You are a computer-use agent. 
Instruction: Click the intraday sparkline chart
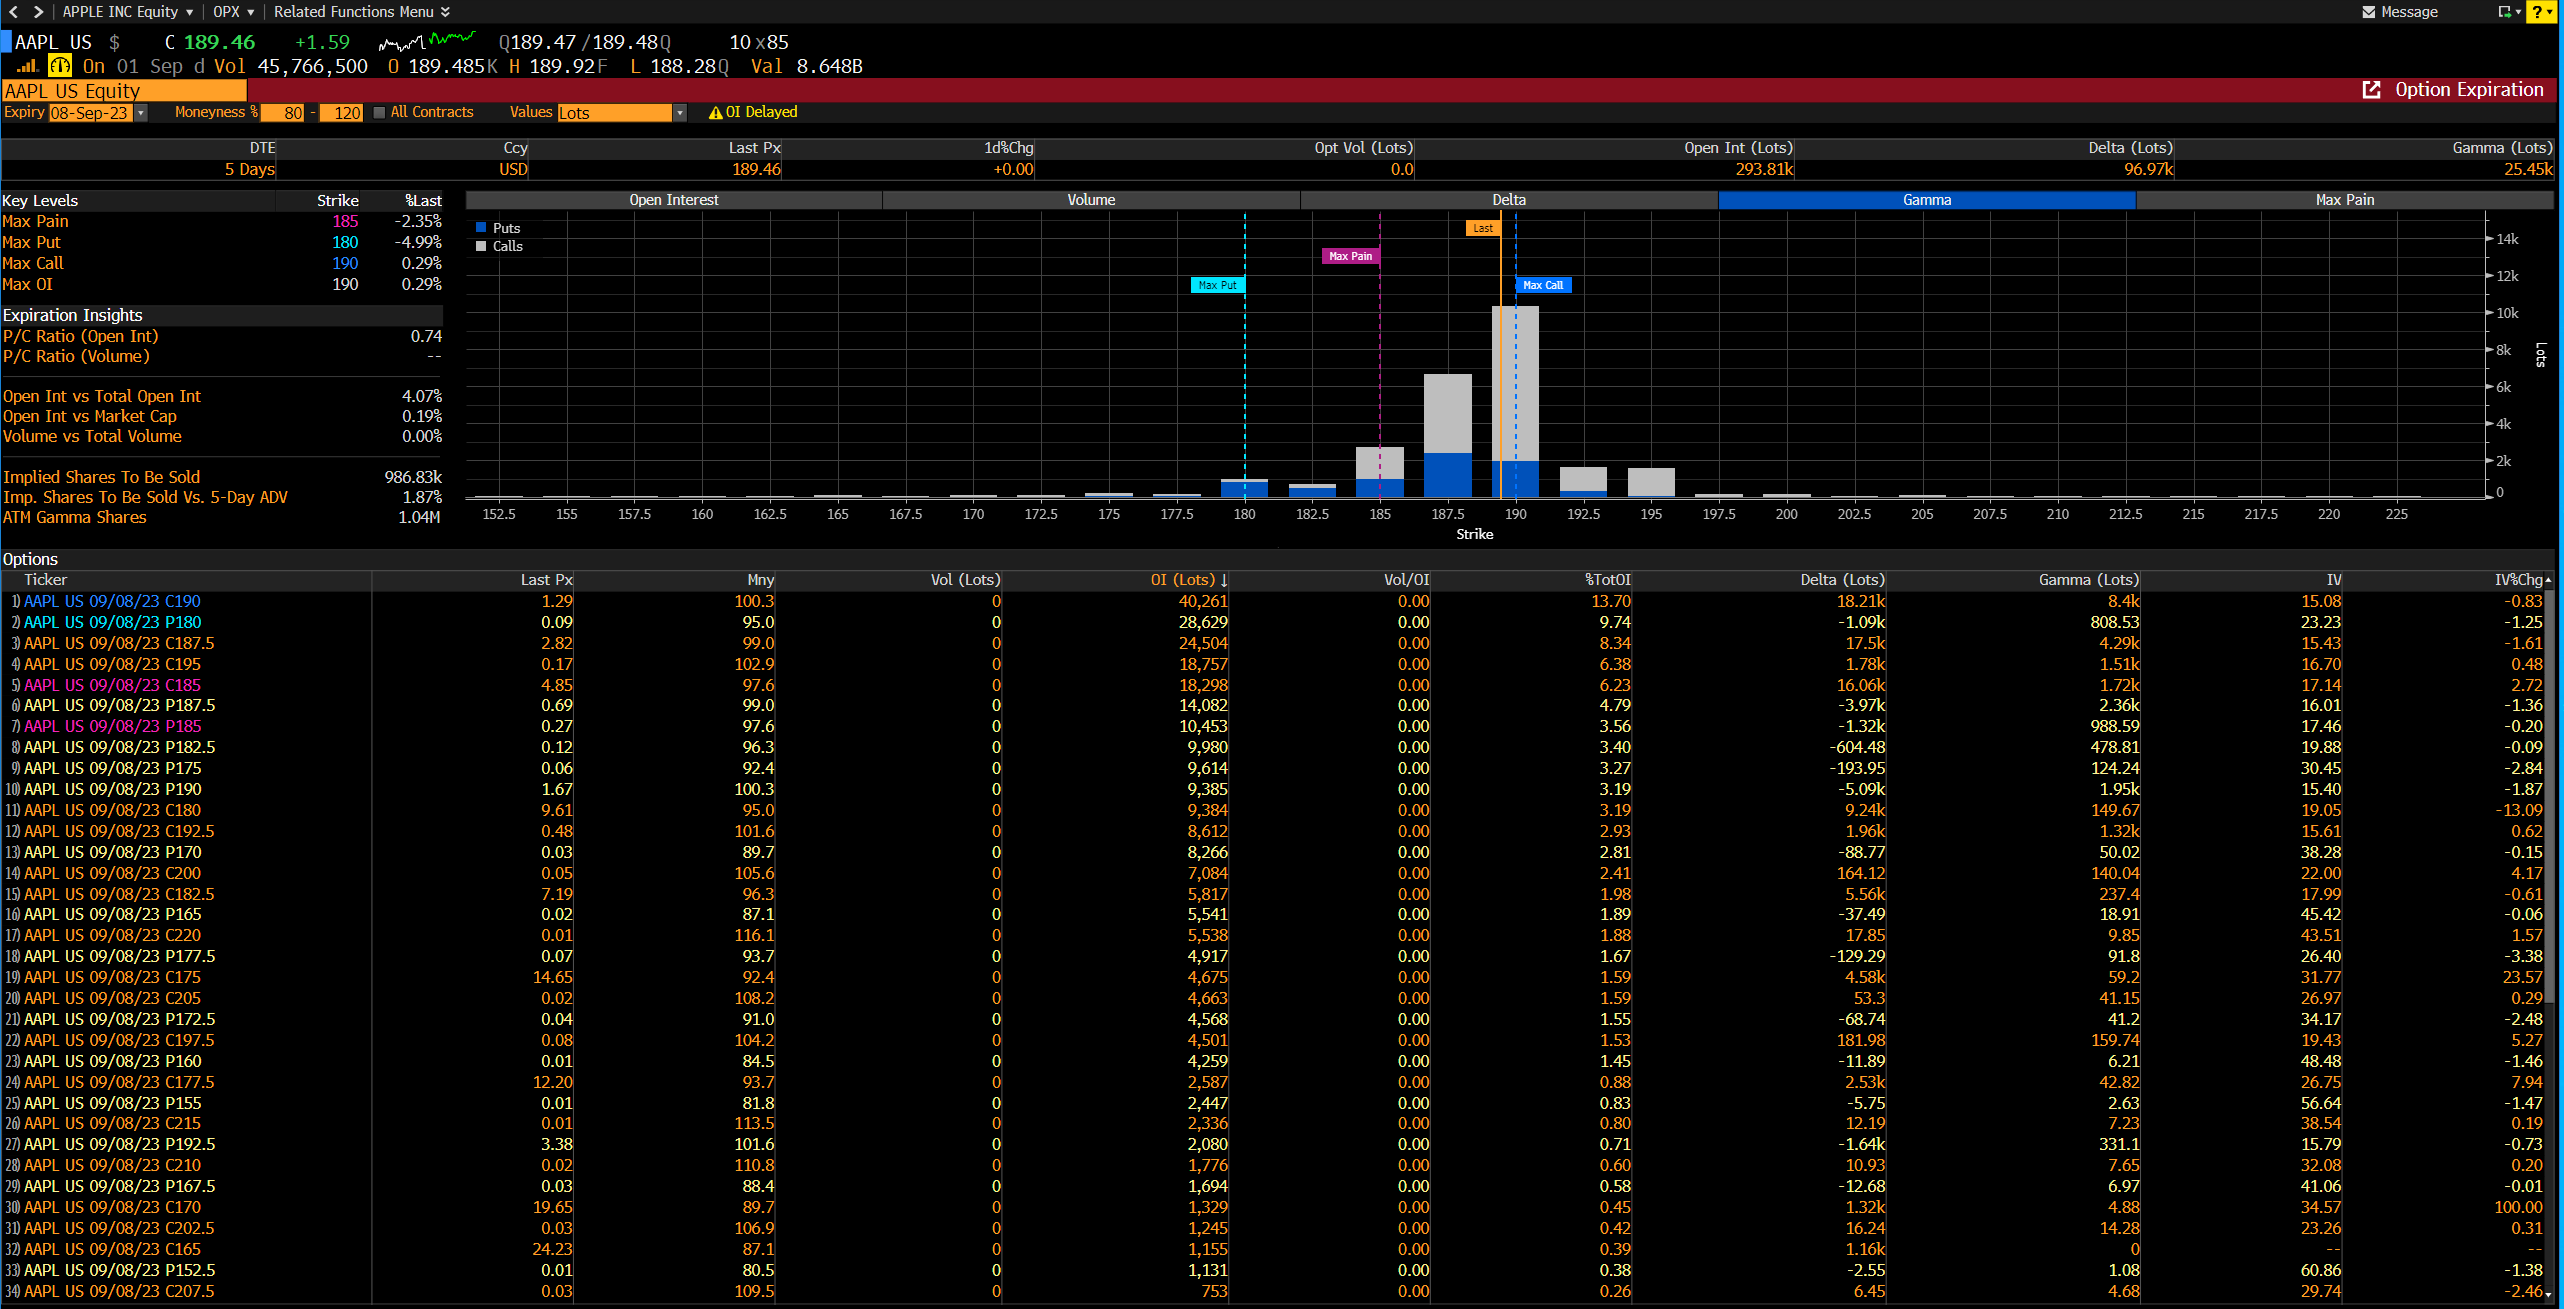click(x=426, y=42)
